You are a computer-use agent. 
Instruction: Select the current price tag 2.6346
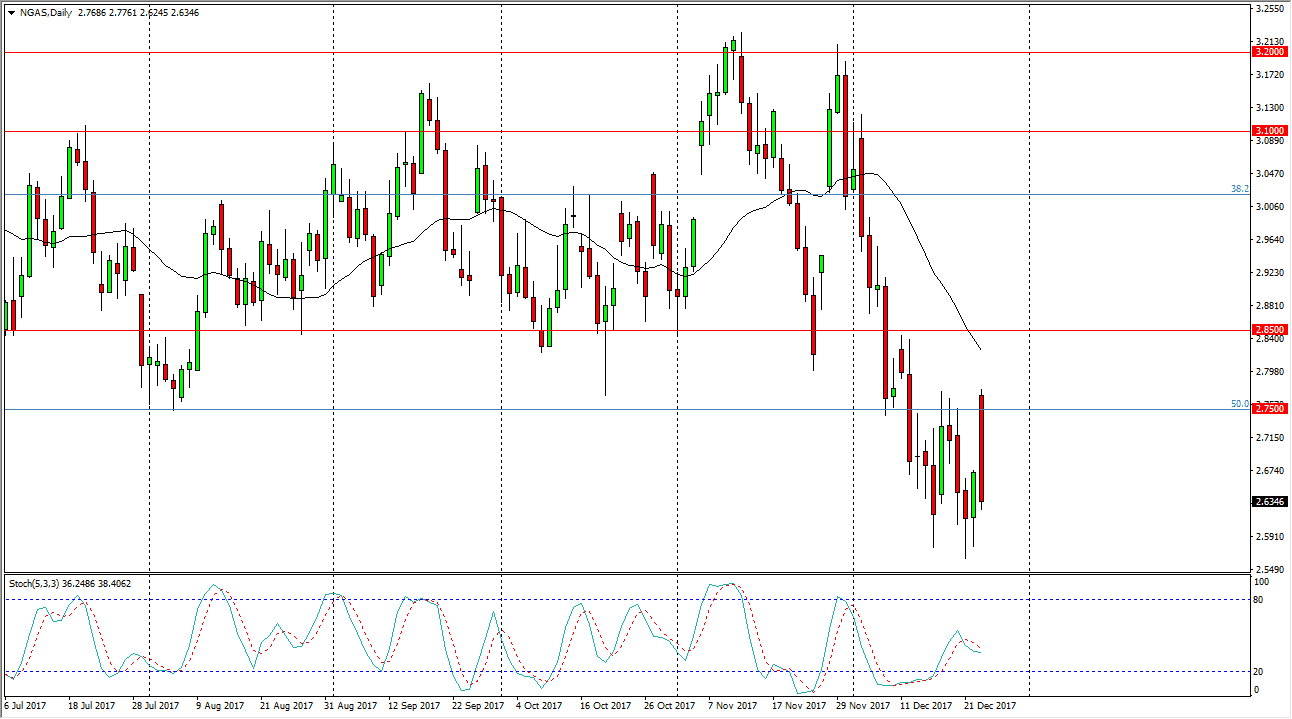(1268, 502)
